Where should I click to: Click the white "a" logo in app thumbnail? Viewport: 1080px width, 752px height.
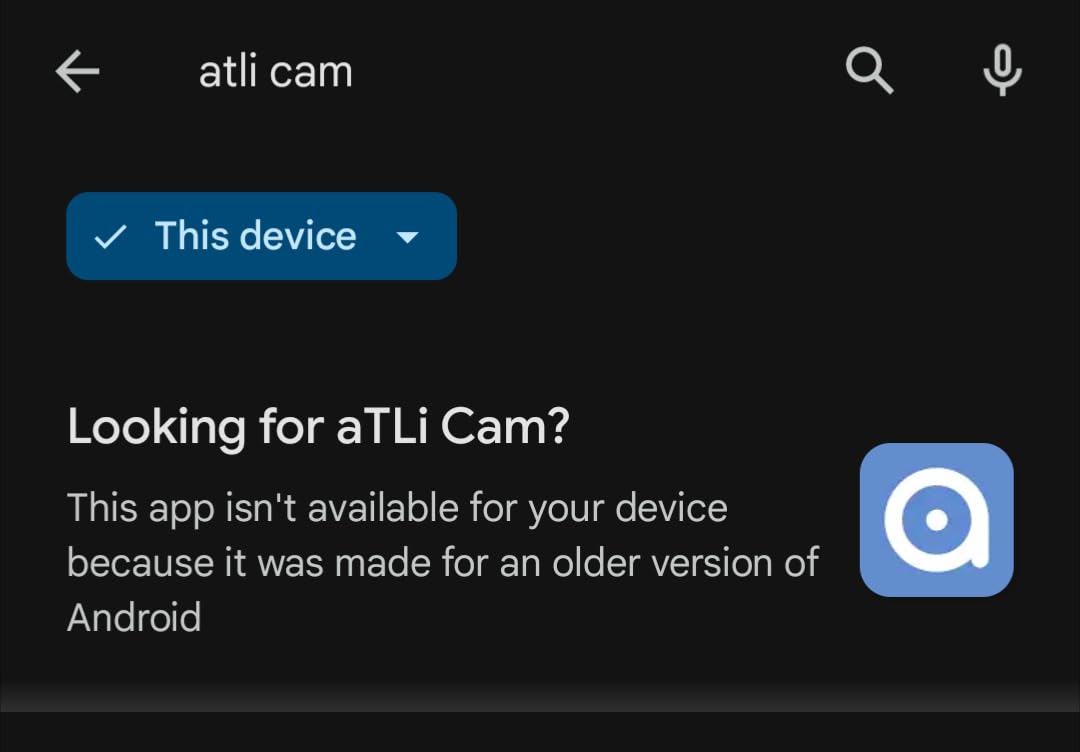coord(936,519)
